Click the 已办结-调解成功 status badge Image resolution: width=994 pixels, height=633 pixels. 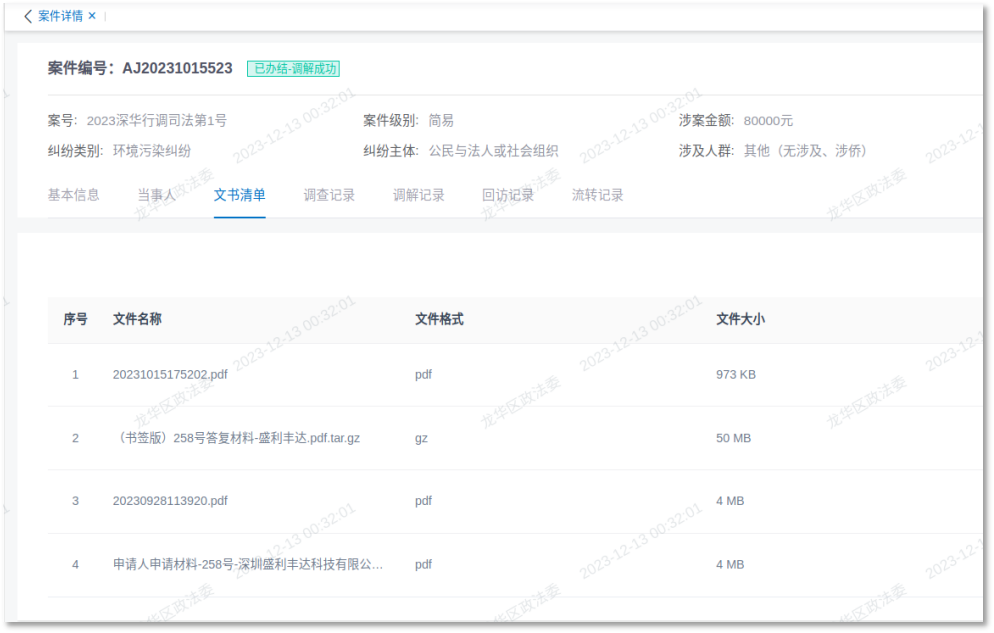click(x=294, y=69)
